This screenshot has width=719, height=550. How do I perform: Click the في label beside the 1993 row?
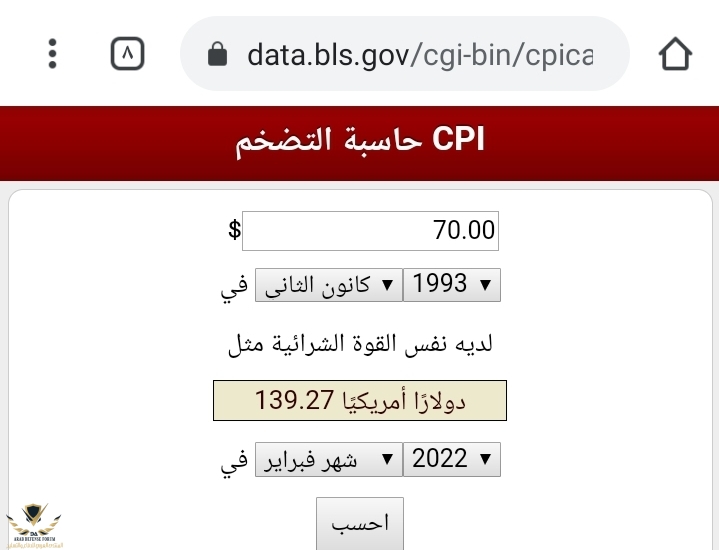point(235,286)
